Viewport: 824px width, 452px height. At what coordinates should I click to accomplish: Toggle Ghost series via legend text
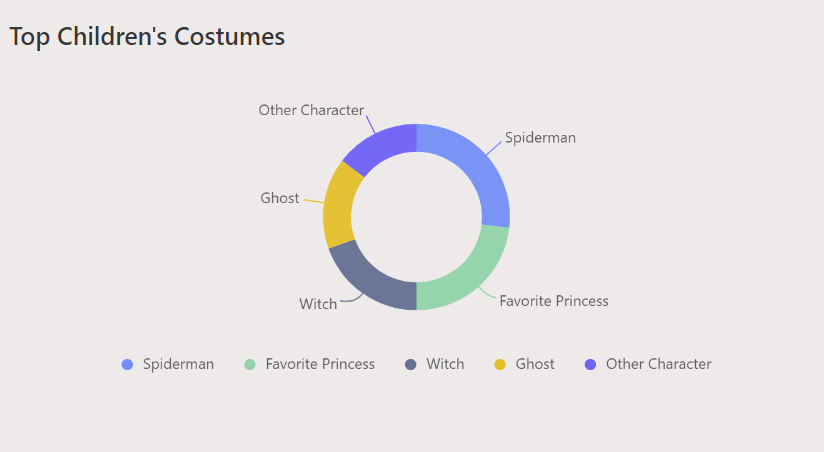click(534, 364)
